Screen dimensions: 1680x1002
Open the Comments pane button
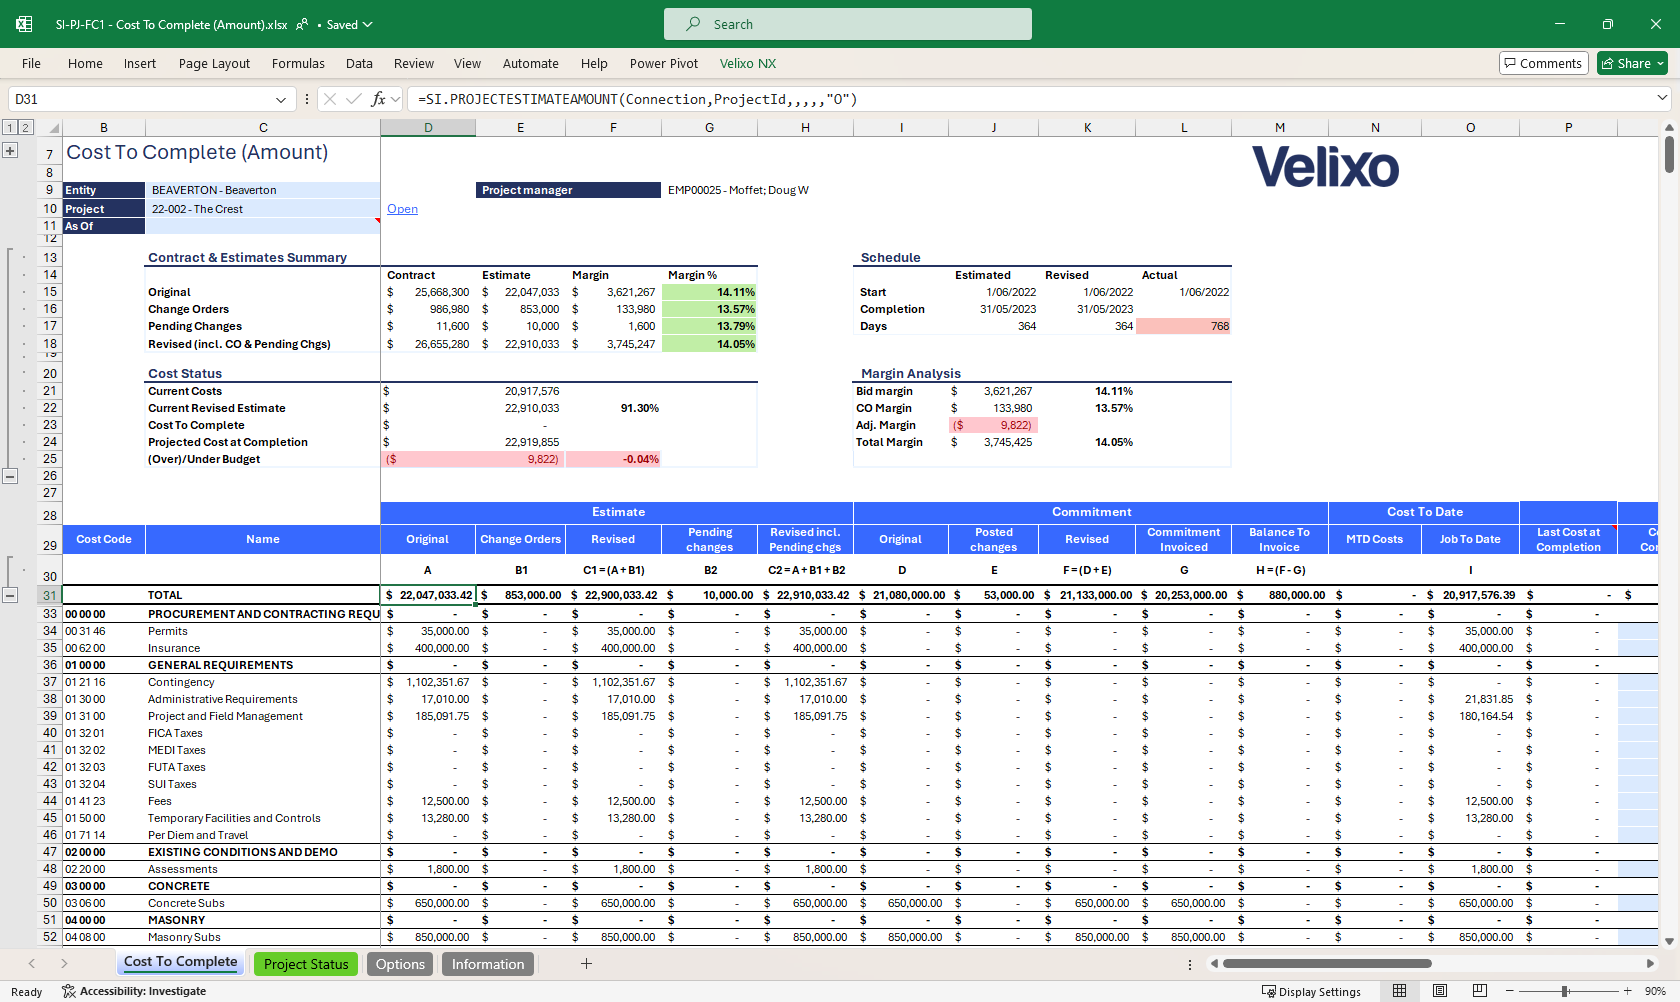[1543, 63]
